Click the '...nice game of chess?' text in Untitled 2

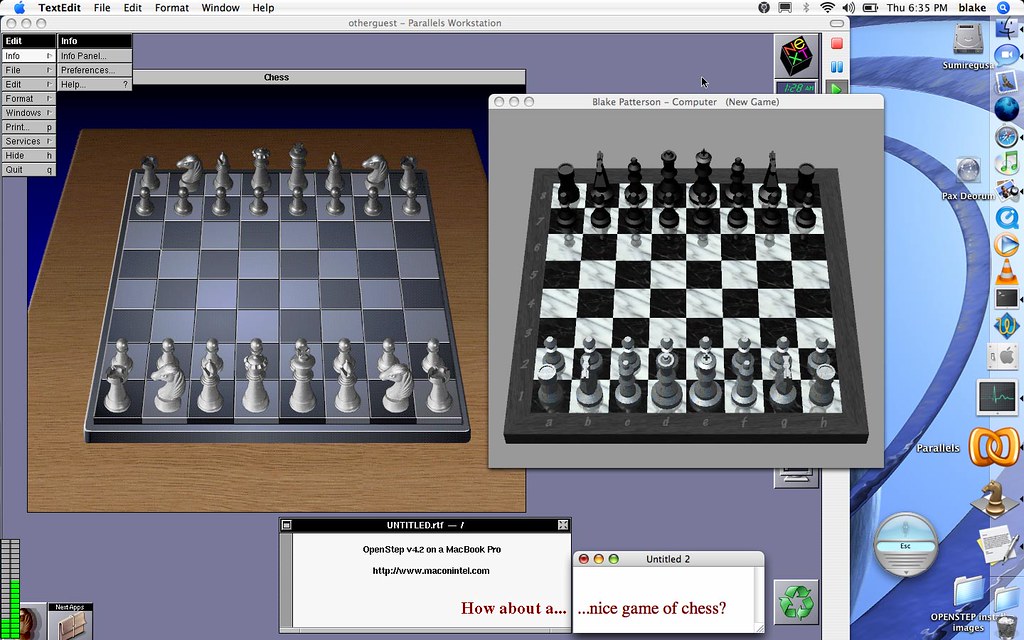pyautogui.click(x=651, y=608)
